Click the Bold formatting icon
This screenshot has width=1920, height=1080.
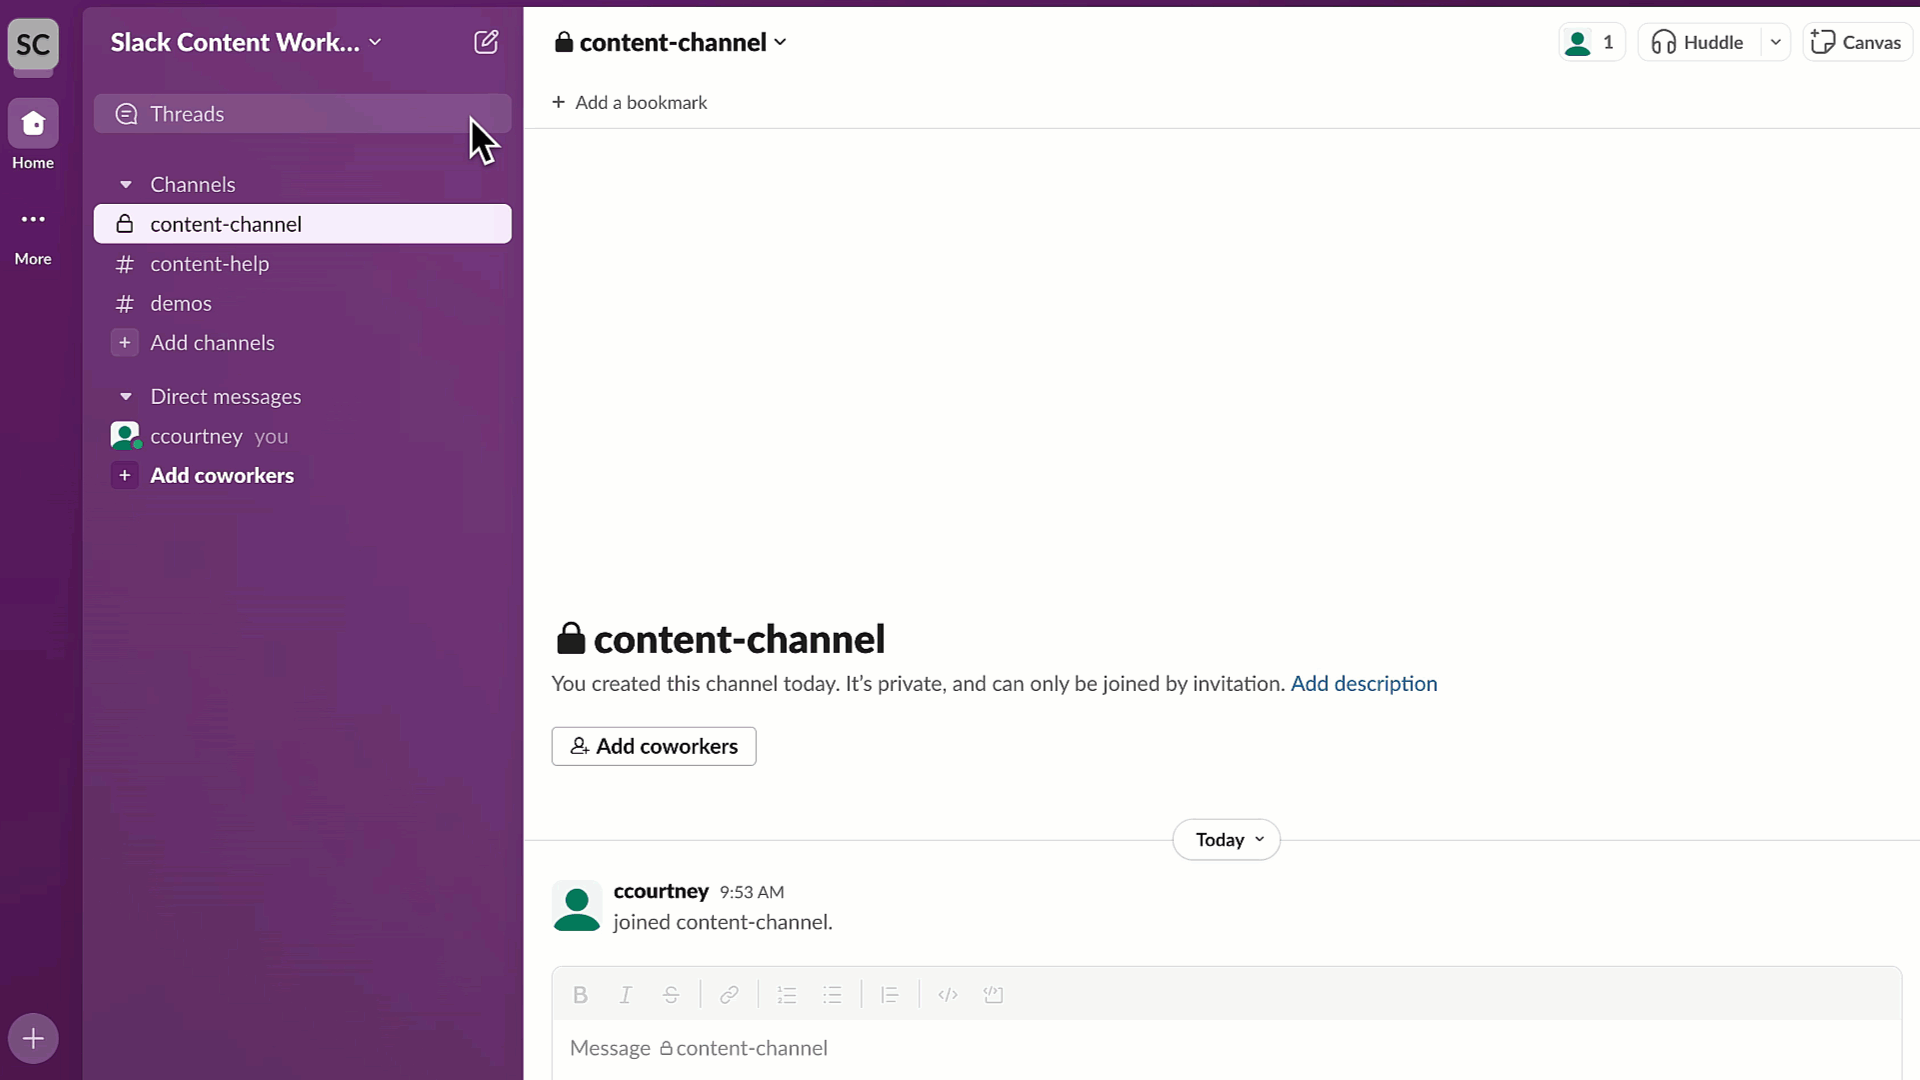[579, 994]
